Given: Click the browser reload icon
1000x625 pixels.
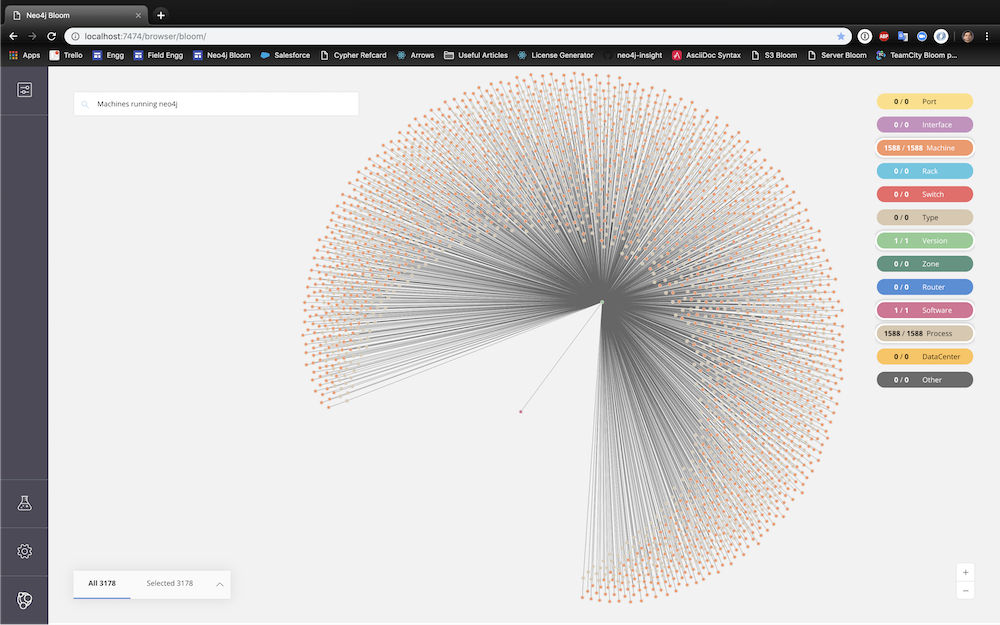Looking at the screenshot, I should tap(52, 36).
